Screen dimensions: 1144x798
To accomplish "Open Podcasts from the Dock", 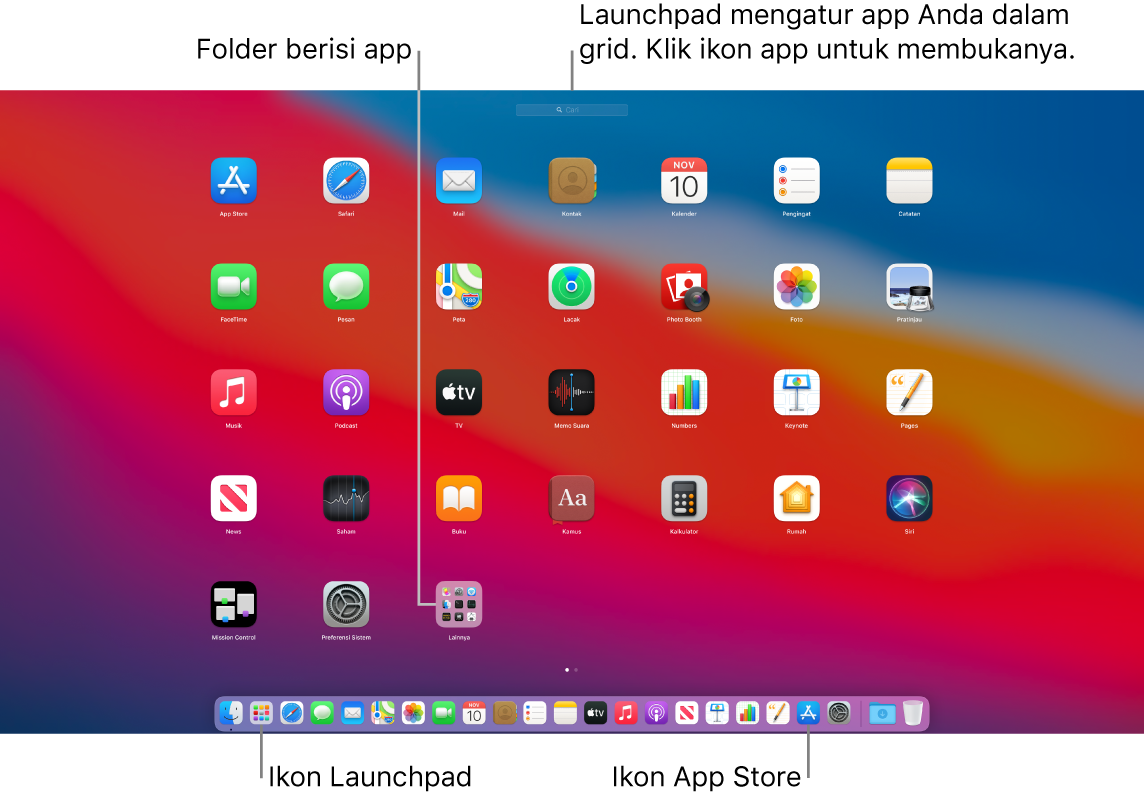I will (656, 713).
